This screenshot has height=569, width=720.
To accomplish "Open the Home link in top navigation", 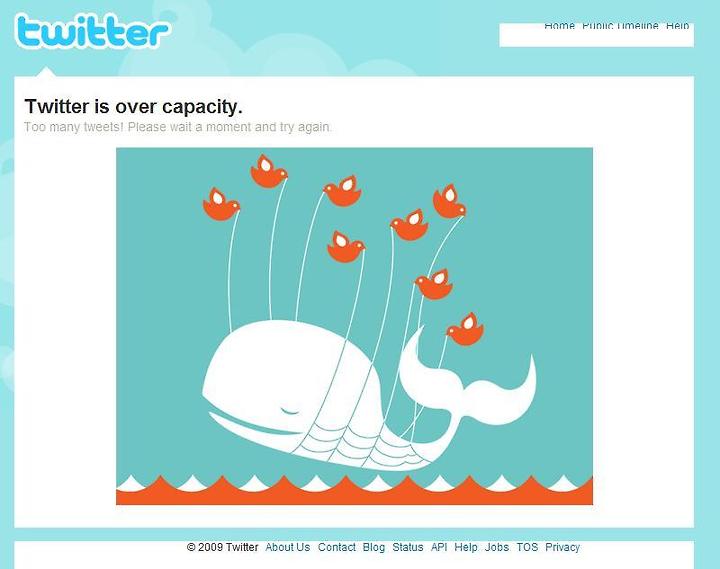I will pyautogui.click(x=559, y=26).
